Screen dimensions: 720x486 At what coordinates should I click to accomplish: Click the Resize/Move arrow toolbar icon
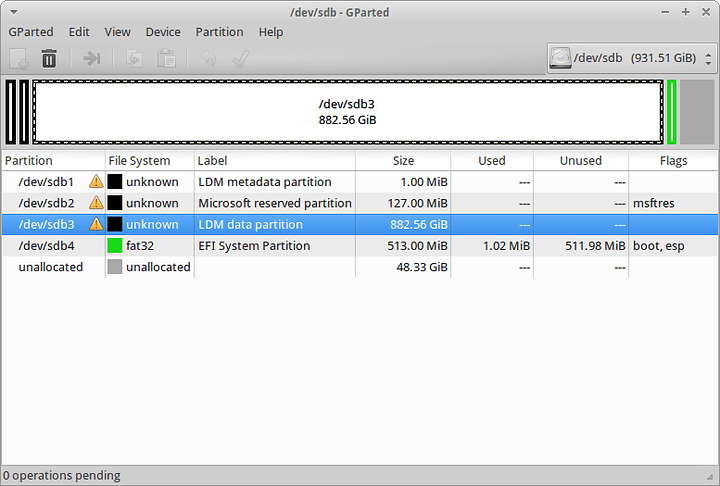pos(92,58)
